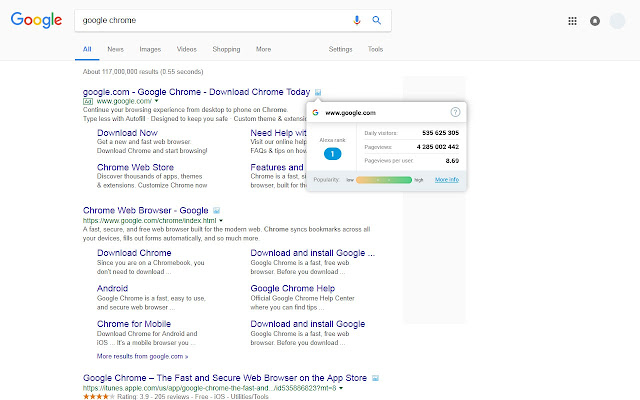Start voice search with the microphone icon
This screenshot has width=640, height=400.
pyautogui.click(x=357, y=20)
